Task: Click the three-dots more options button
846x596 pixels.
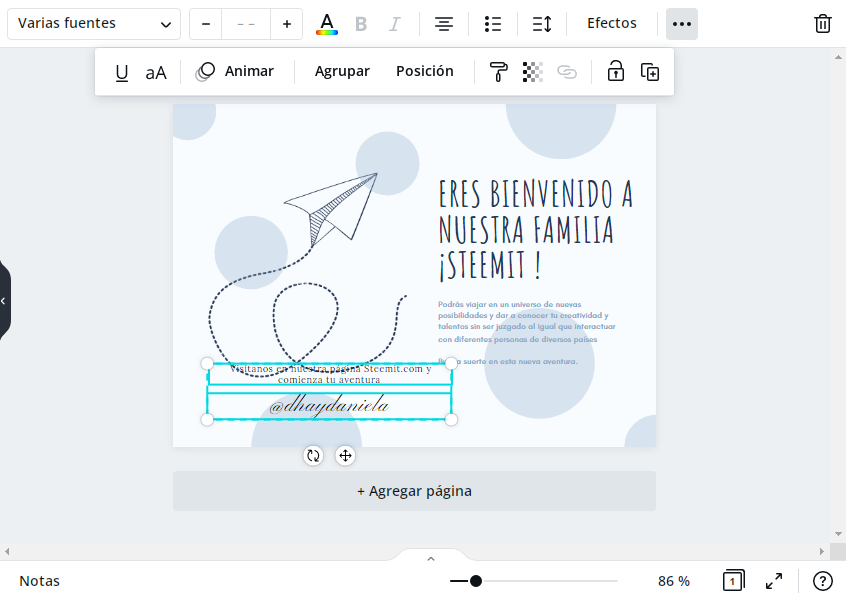Action: pos(682,24)
